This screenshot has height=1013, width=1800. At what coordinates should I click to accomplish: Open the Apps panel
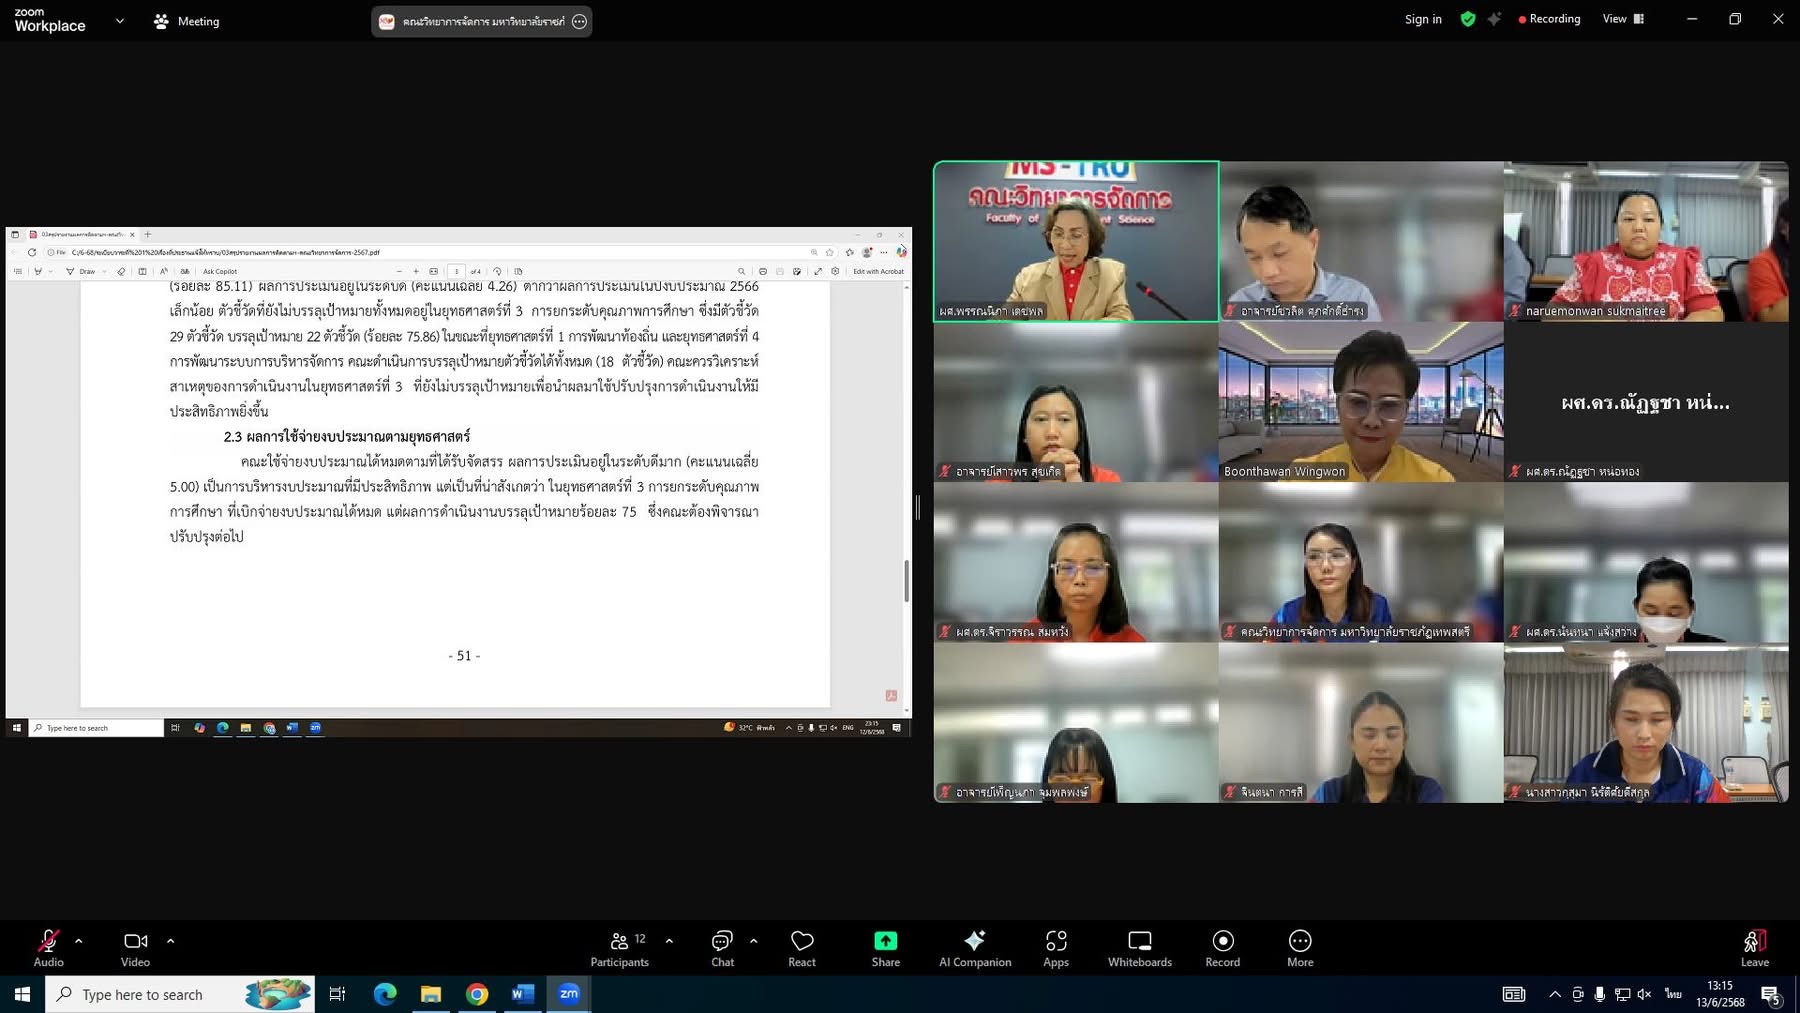[1056, 948]
